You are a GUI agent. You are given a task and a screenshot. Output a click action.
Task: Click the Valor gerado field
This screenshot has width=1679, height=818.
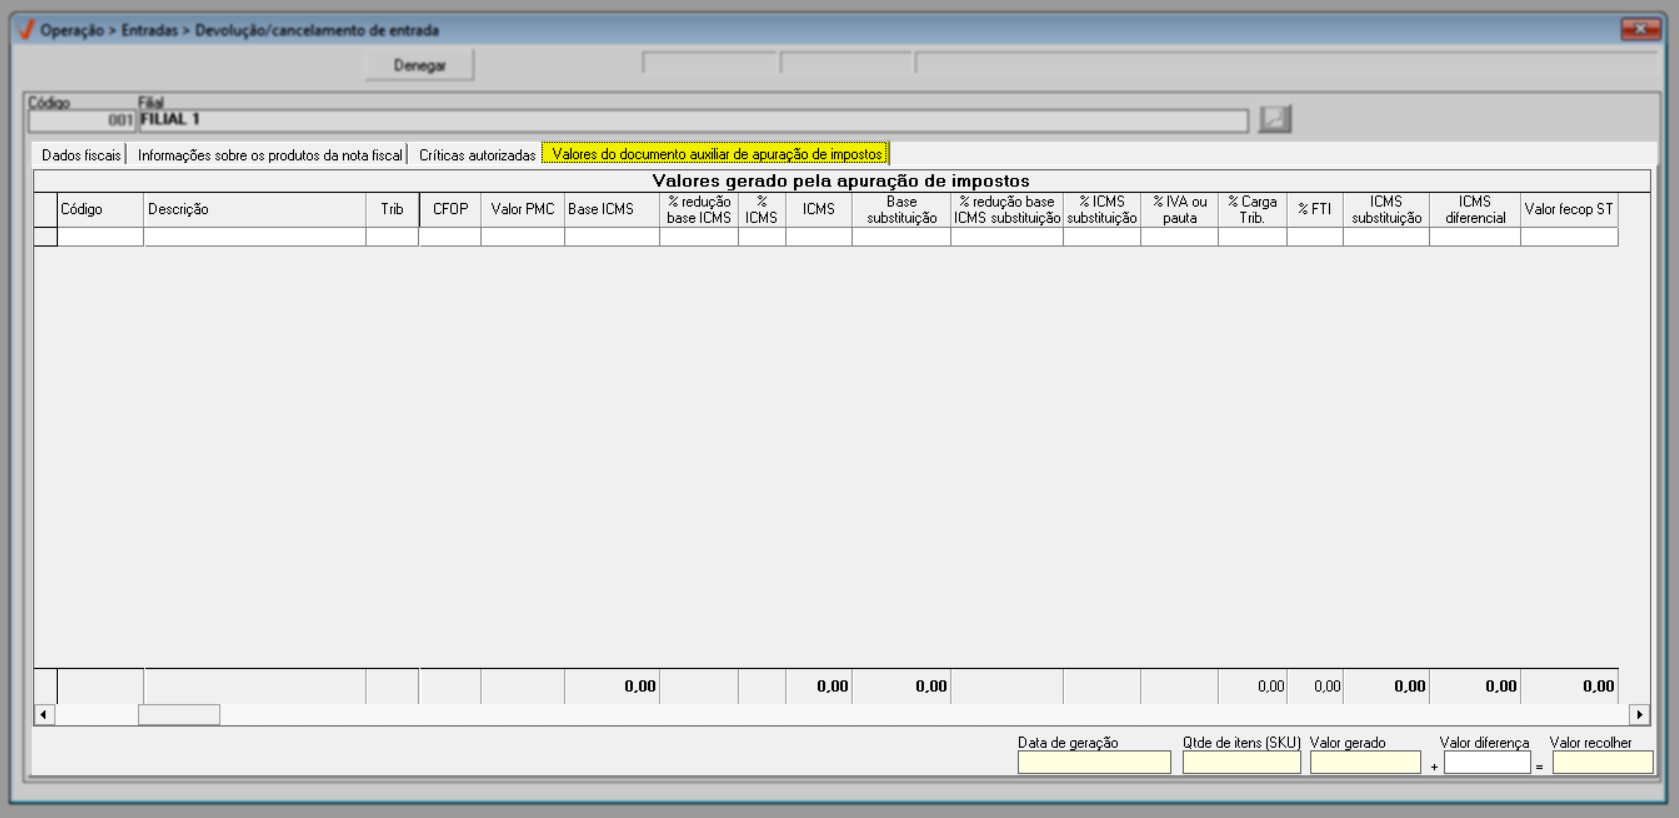pyautogui.click(x=1364, y=763)
